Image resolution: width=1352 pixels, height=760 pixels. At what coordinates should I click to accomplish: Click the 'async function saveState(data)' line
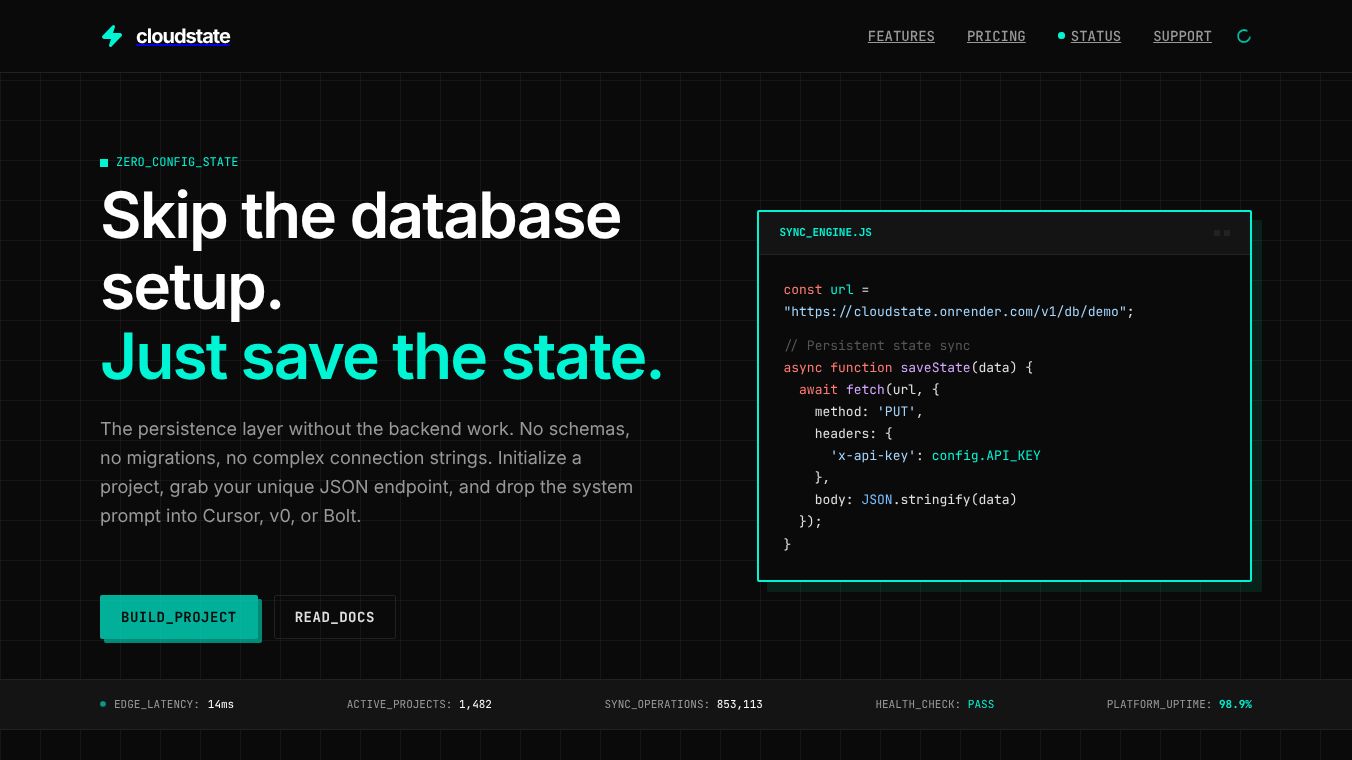908,367
